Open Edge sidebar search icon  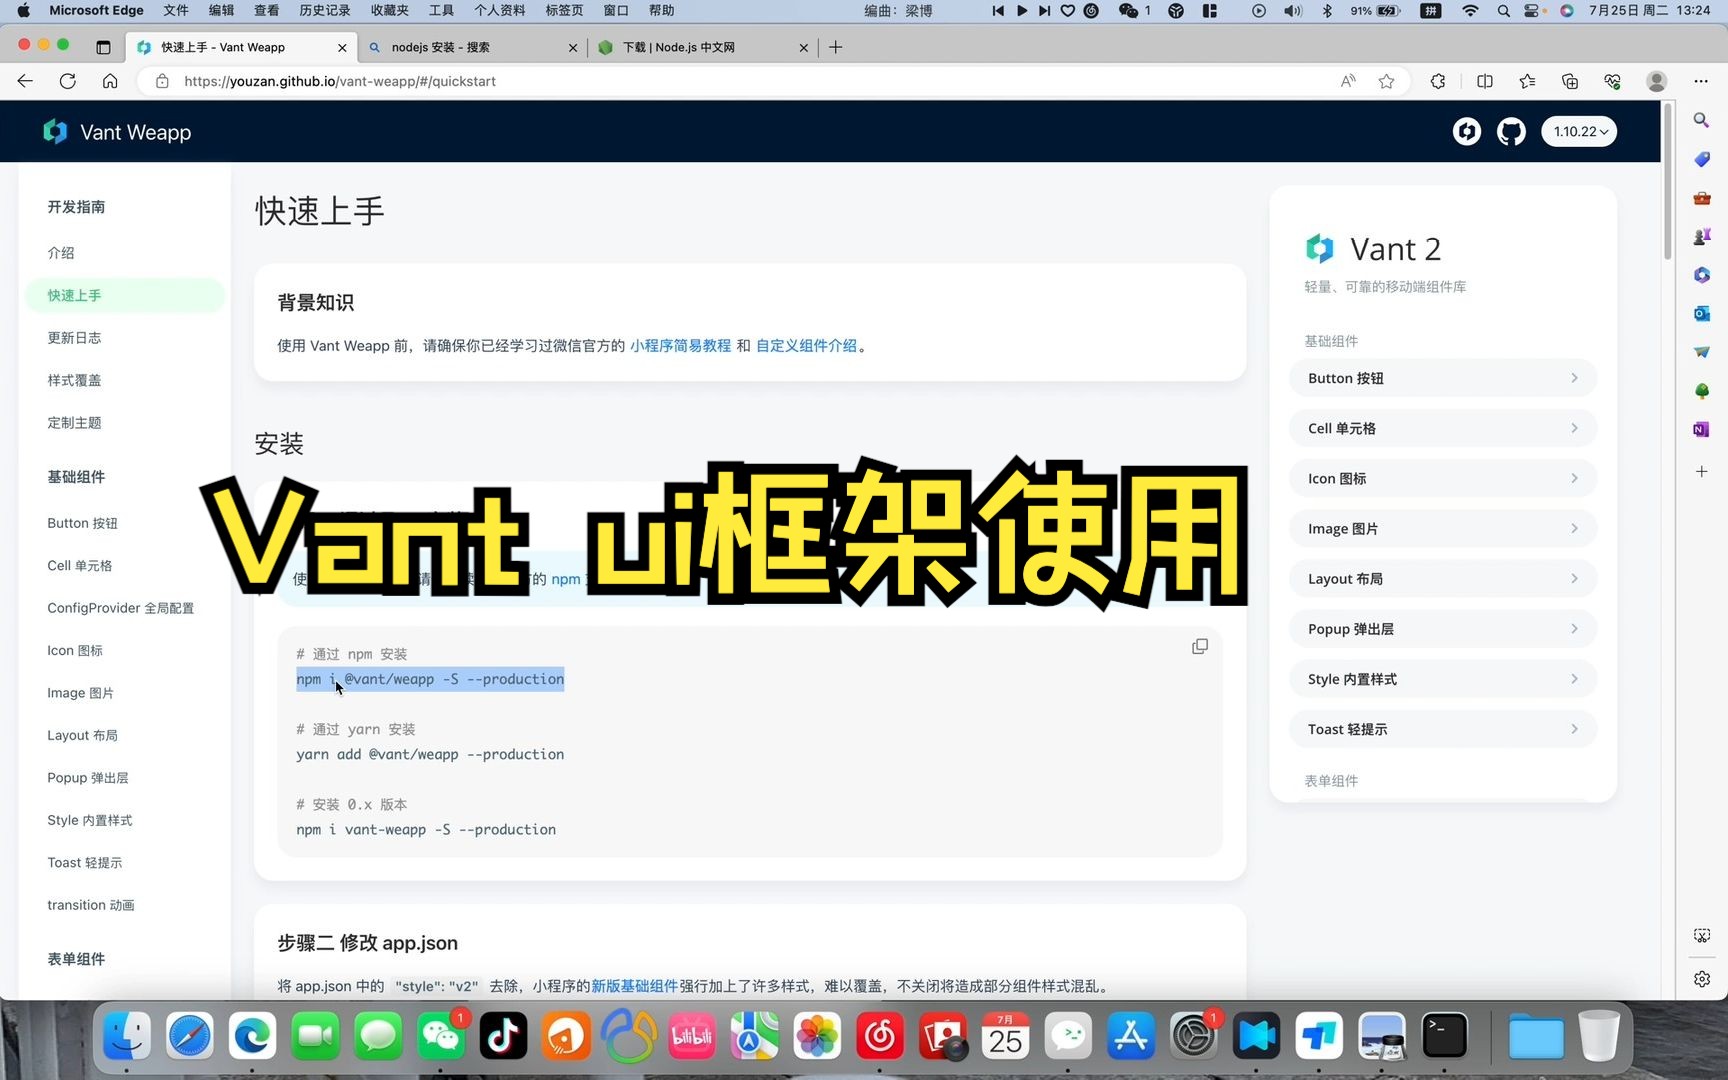pyautogui.click(x=1701, y=120)
